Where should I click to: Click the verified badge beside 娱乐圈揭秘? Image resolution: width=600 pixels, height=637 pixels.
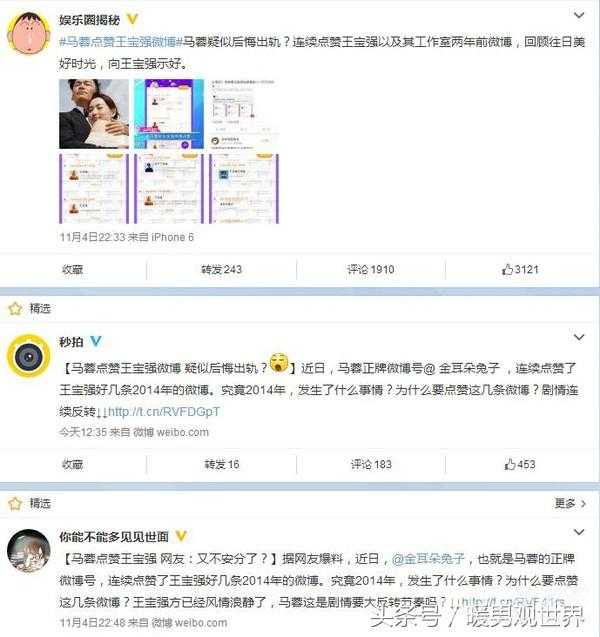coord(132,19)
